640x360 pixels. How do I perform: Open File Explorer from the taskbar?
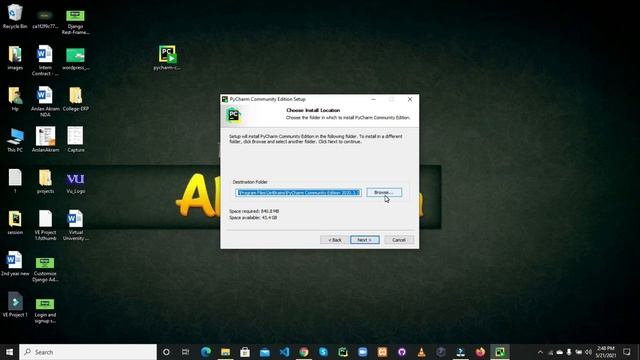(x=225, y=352)
